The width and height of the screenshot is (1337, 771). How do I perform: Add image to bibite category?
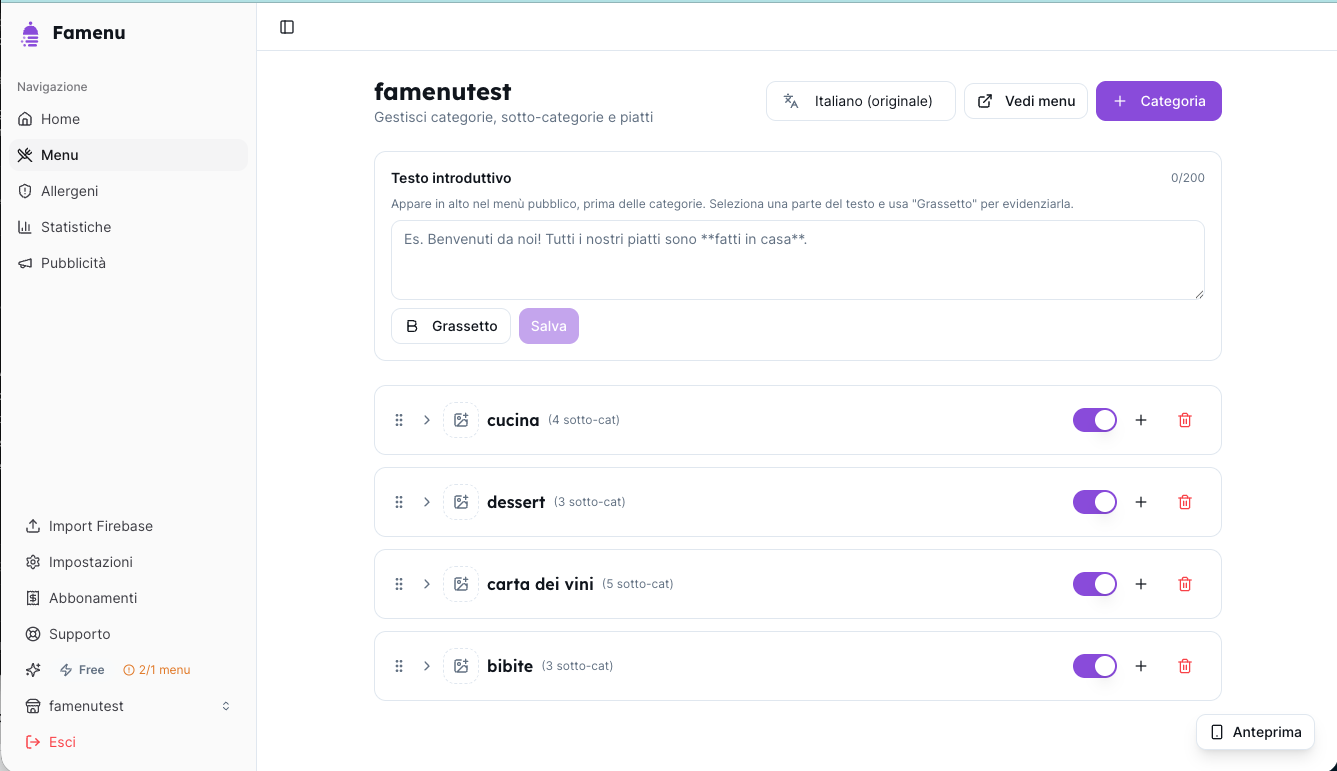[x=461, y=666]
